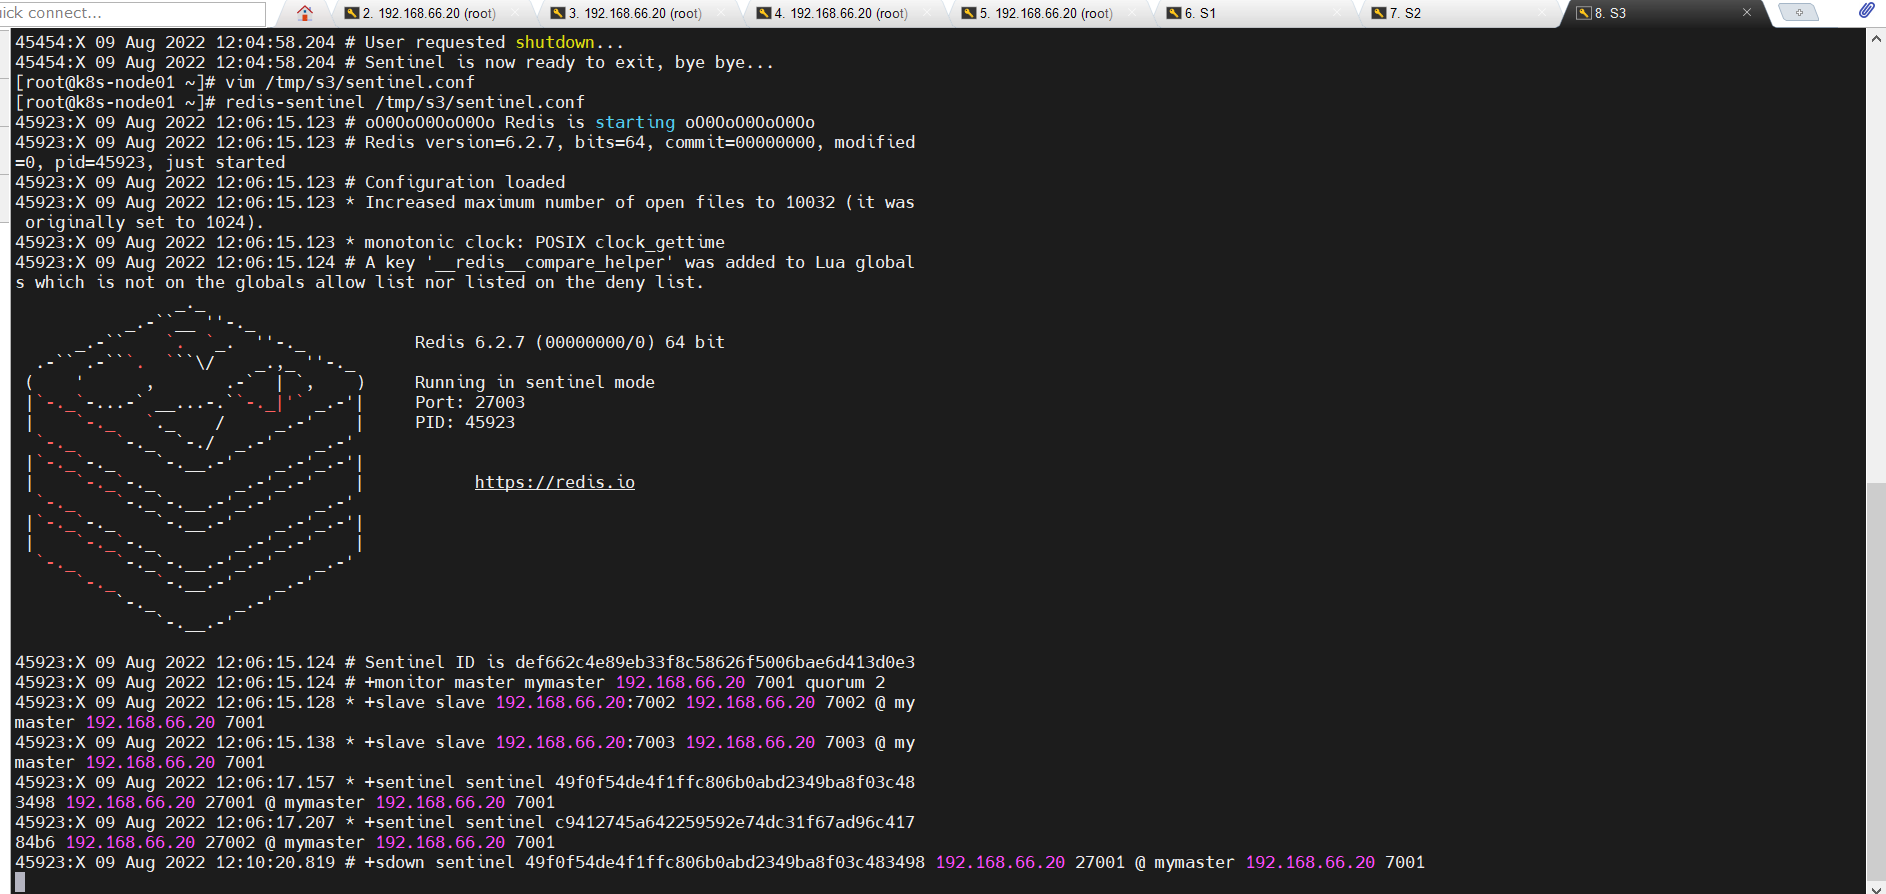Click the key icon on tab 6. S1
This screenshot has width=1886, height=894.
click(1174, 13)
